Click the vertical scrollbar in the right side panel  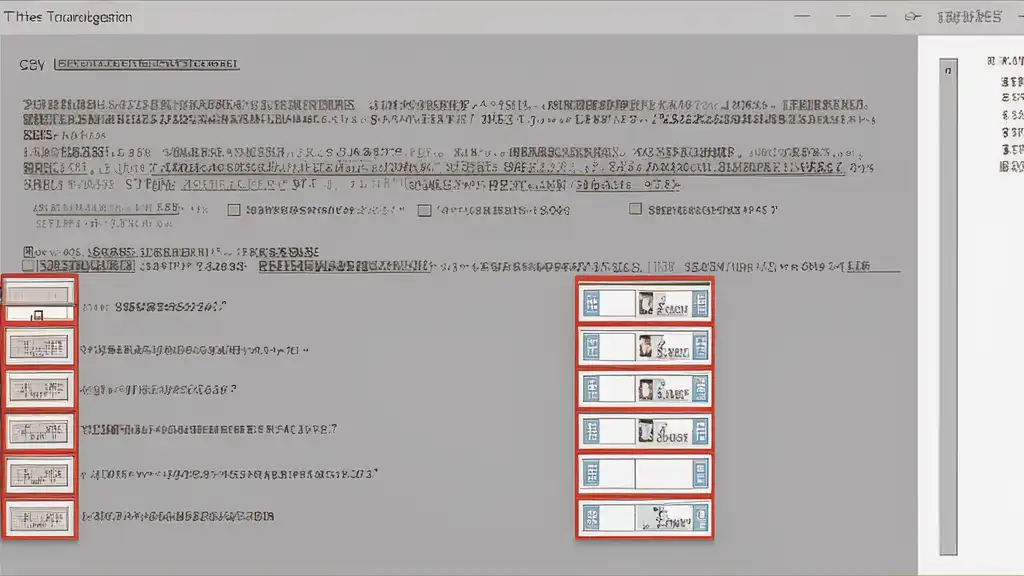(948, 307)
